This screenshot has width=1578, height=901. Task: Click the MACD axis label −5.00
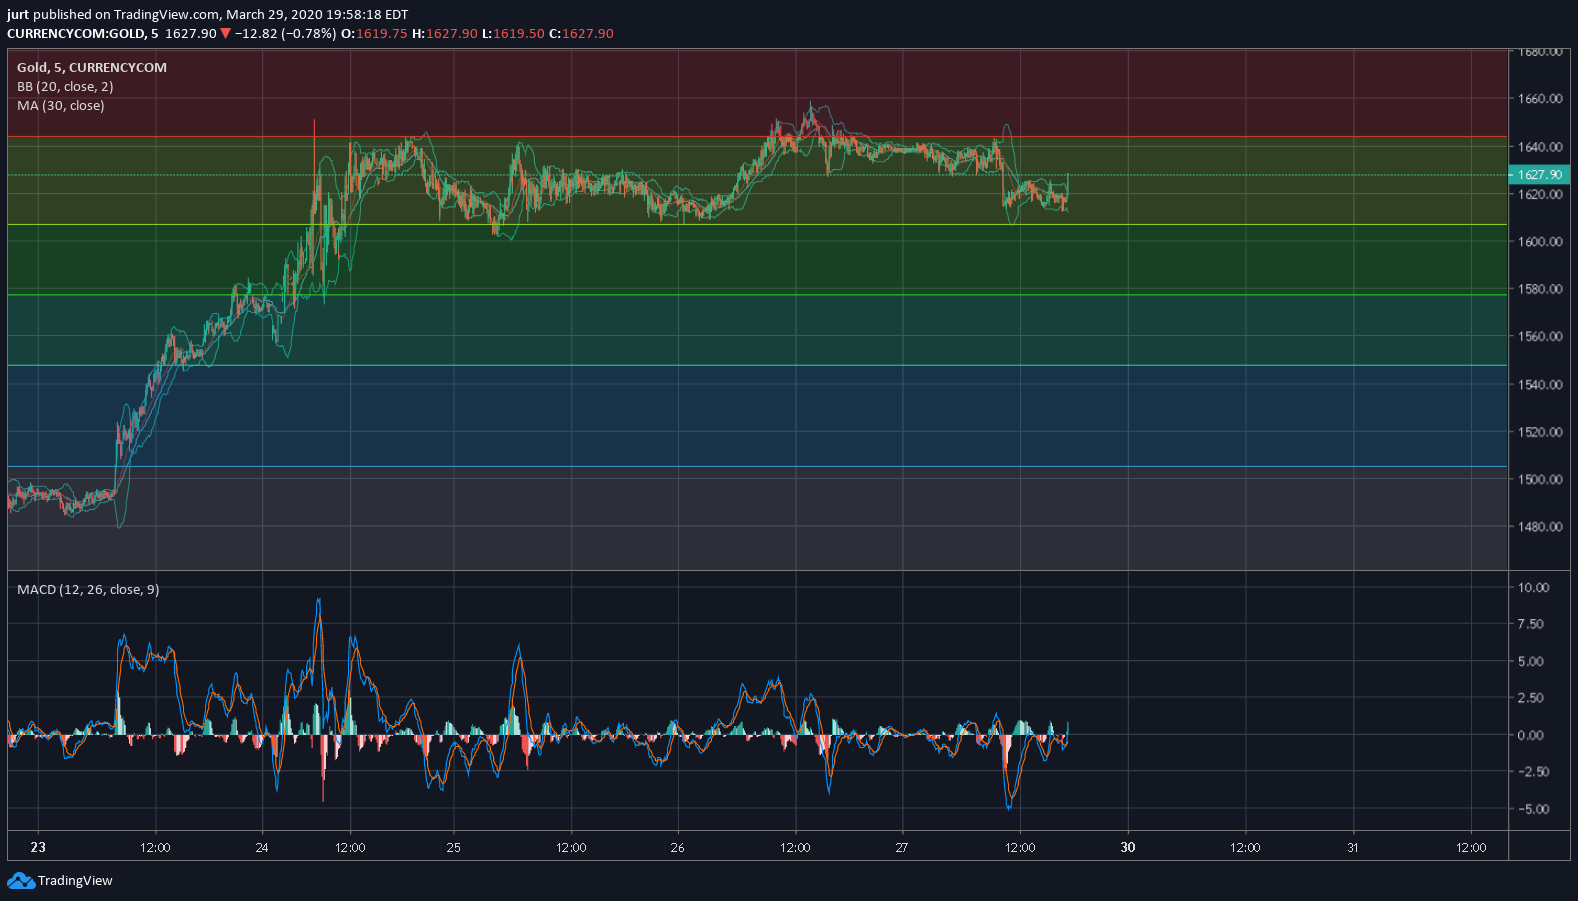pyautogui.click(x=1533, y=809)
